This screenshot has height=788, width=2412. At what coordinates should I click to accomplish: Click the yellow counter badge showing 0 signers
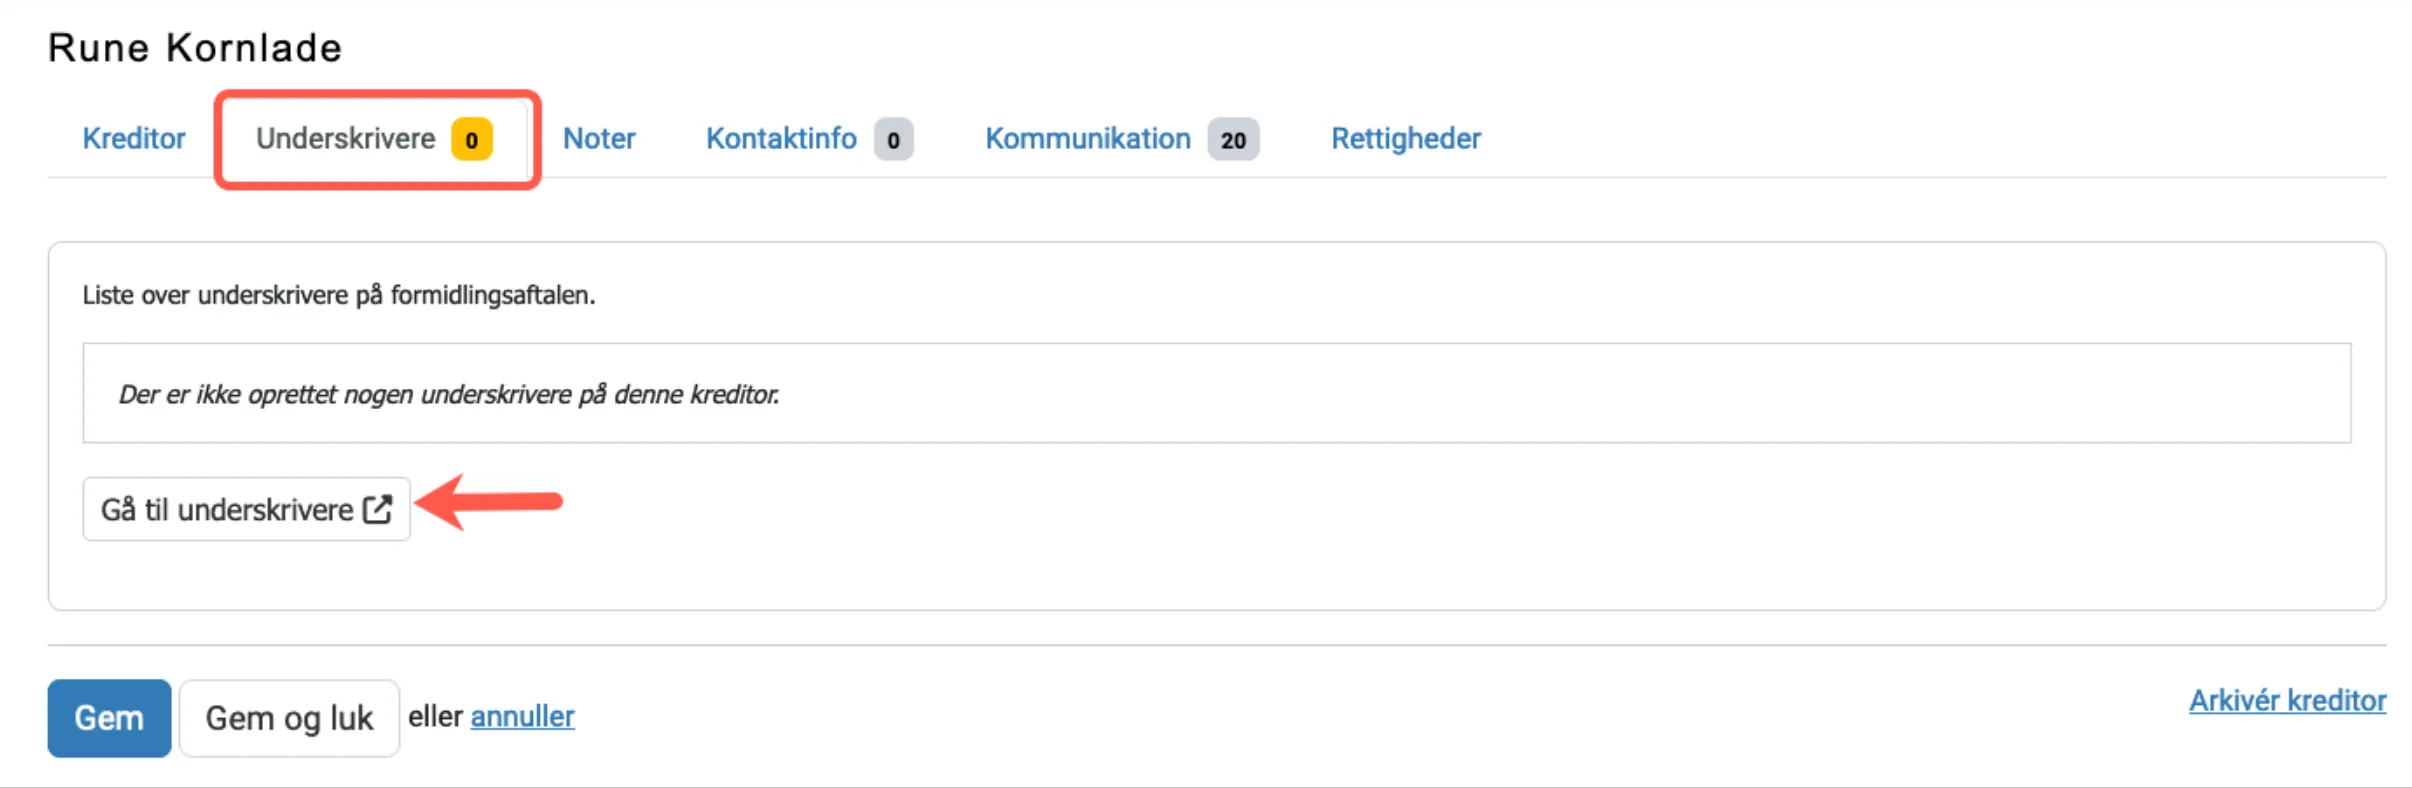click(x=472, y=139)
